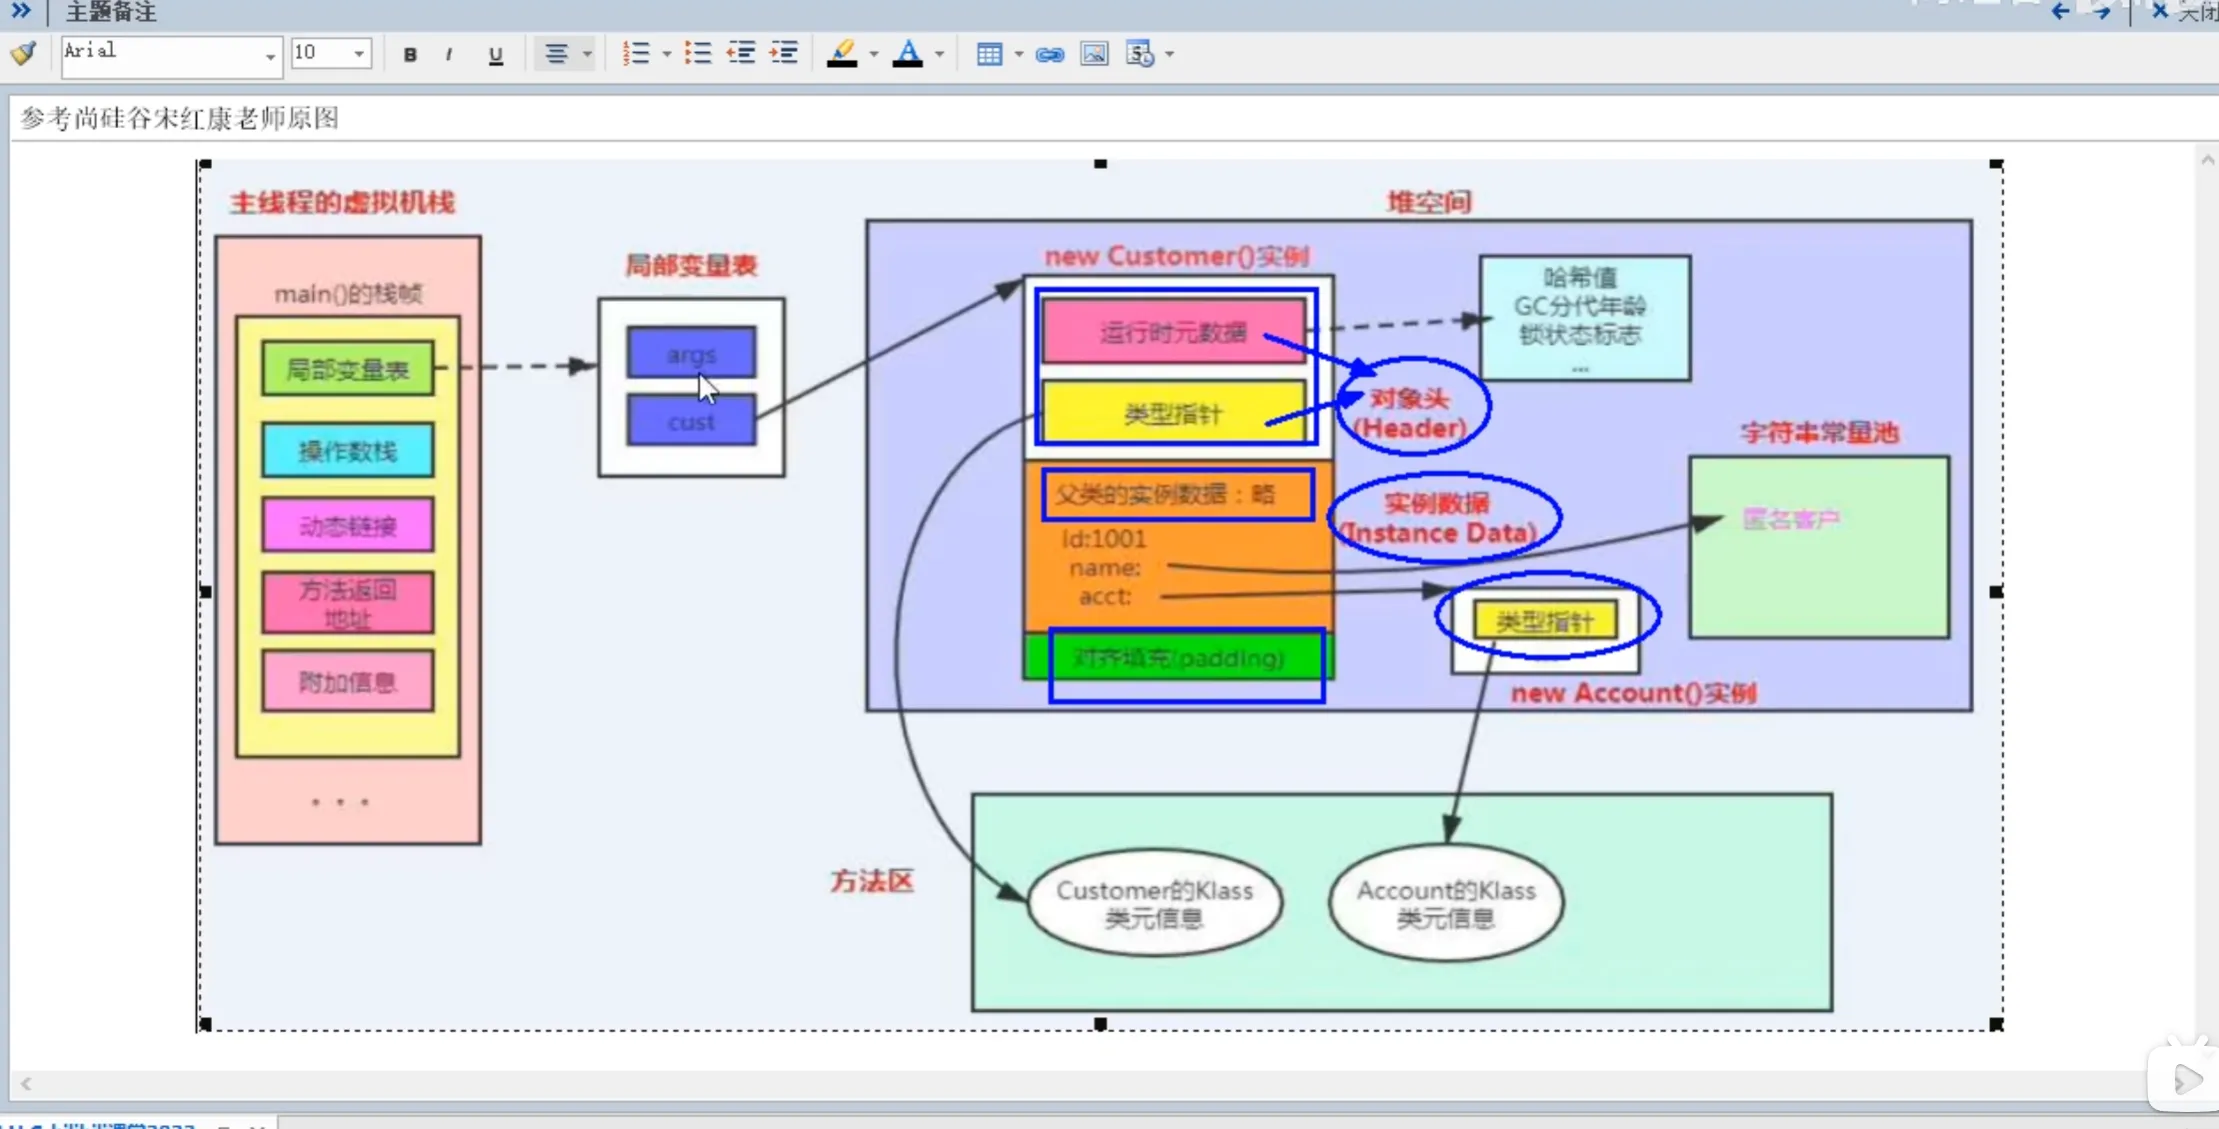Insert a table into notes
This screenshot has width=2219, height=1129.
[989, 54]
